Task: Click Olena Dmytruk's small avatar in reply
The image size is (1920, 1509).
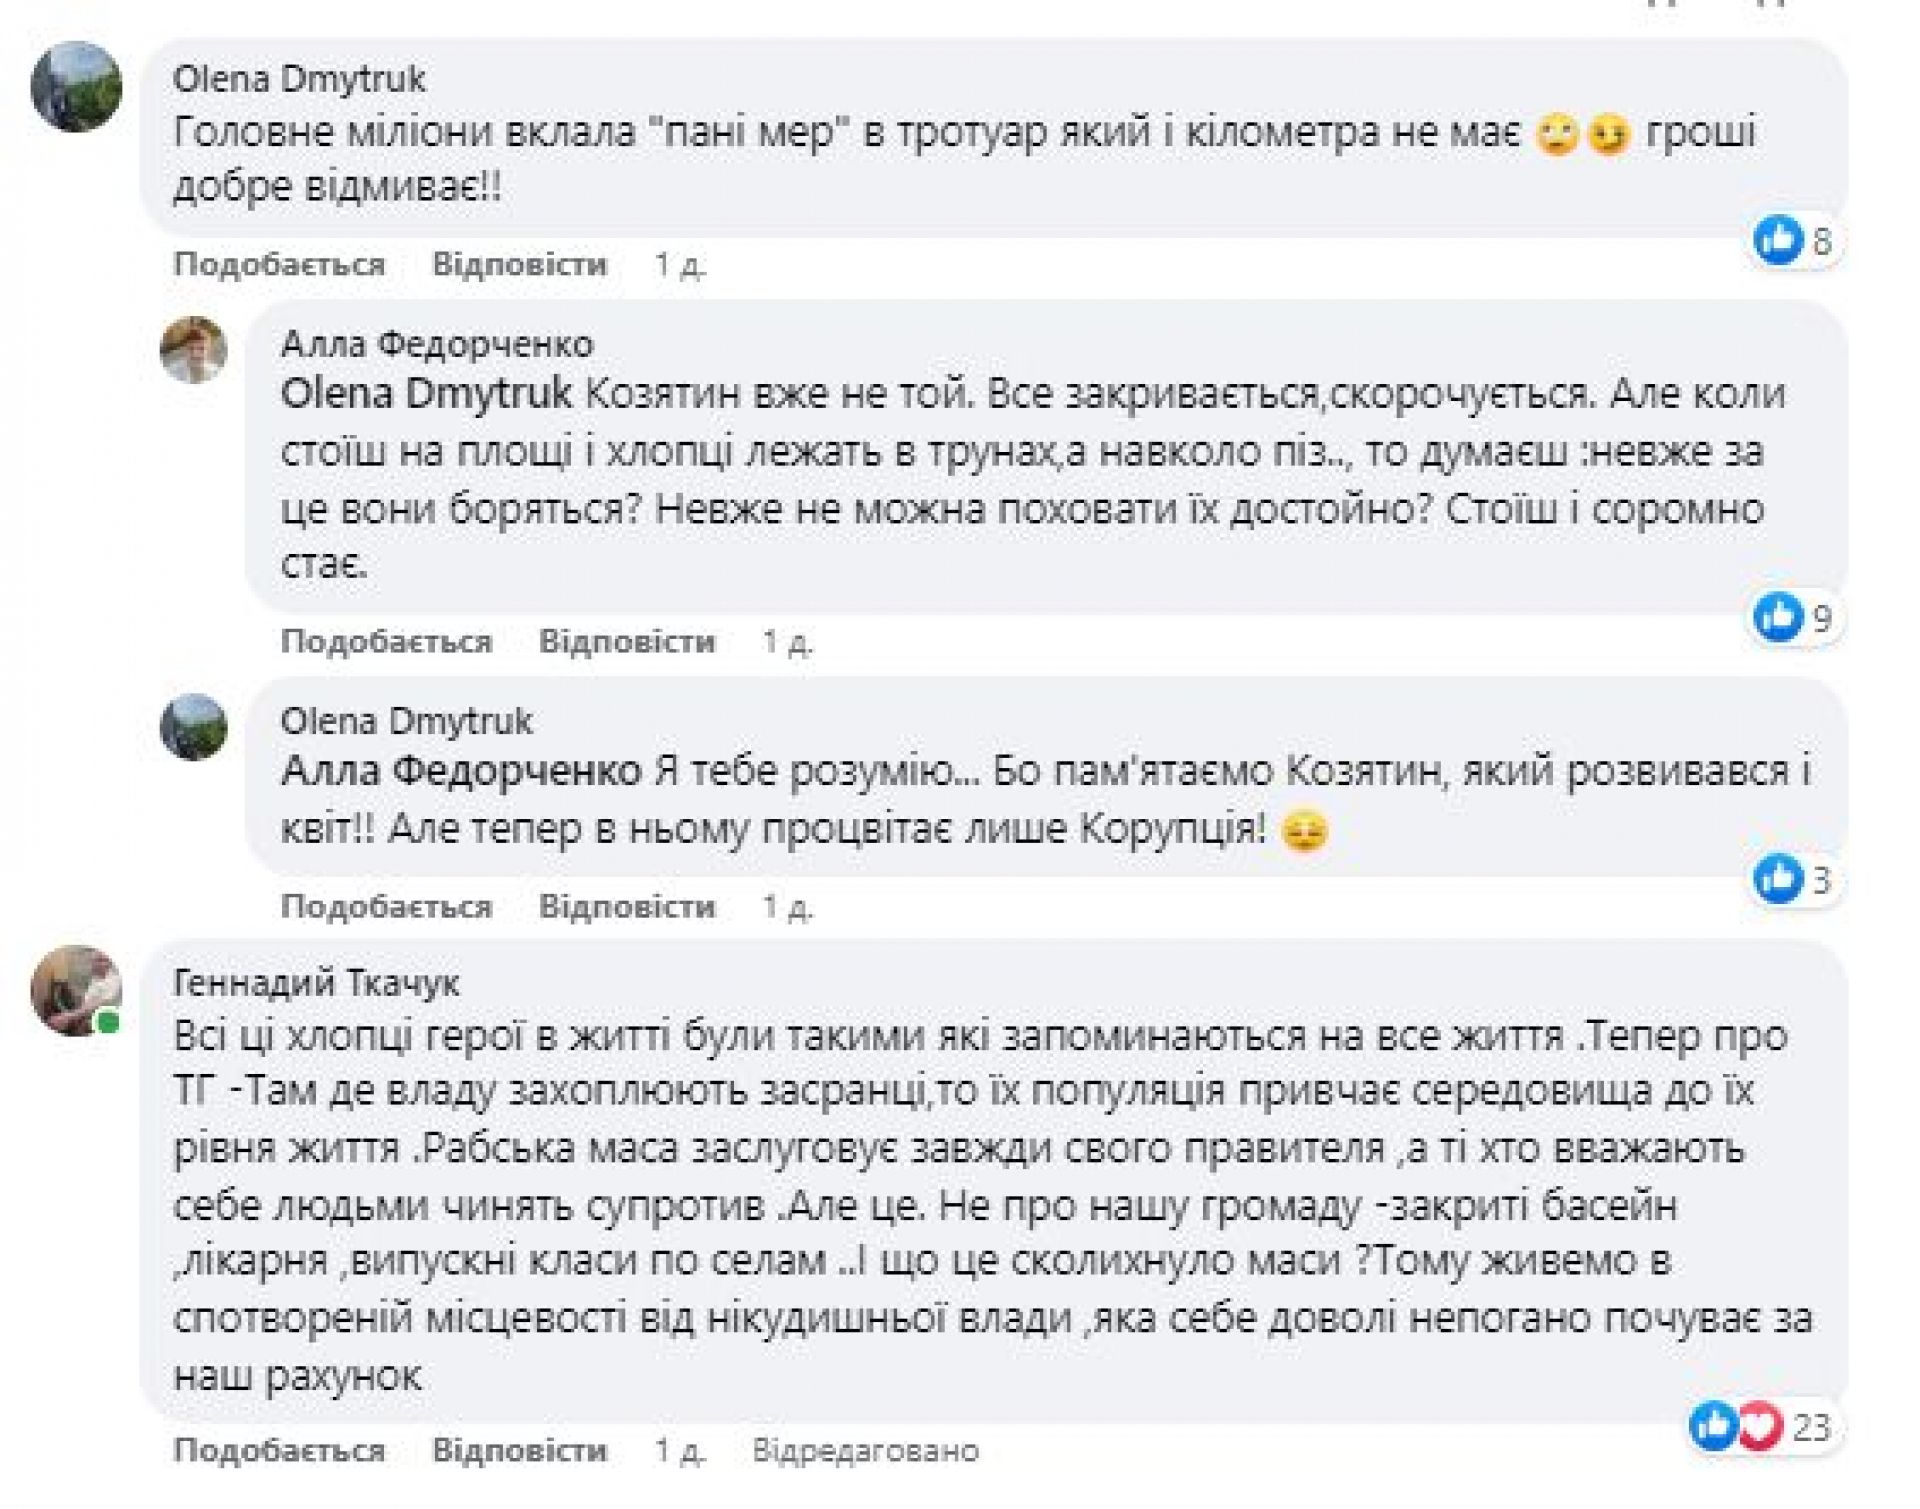Action: click(194, 727)
